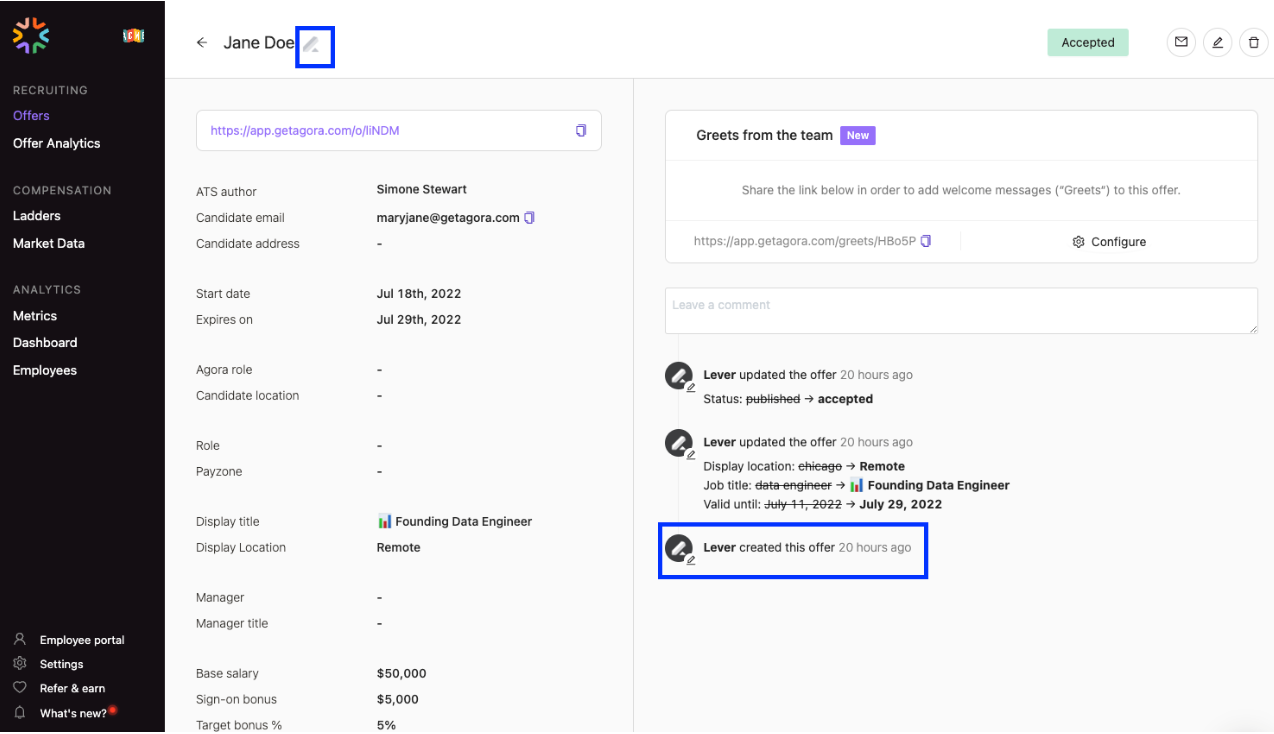Click the Settings gear icon in the sidebar
Screen dimensions: 1274x734
pos(19,663)
